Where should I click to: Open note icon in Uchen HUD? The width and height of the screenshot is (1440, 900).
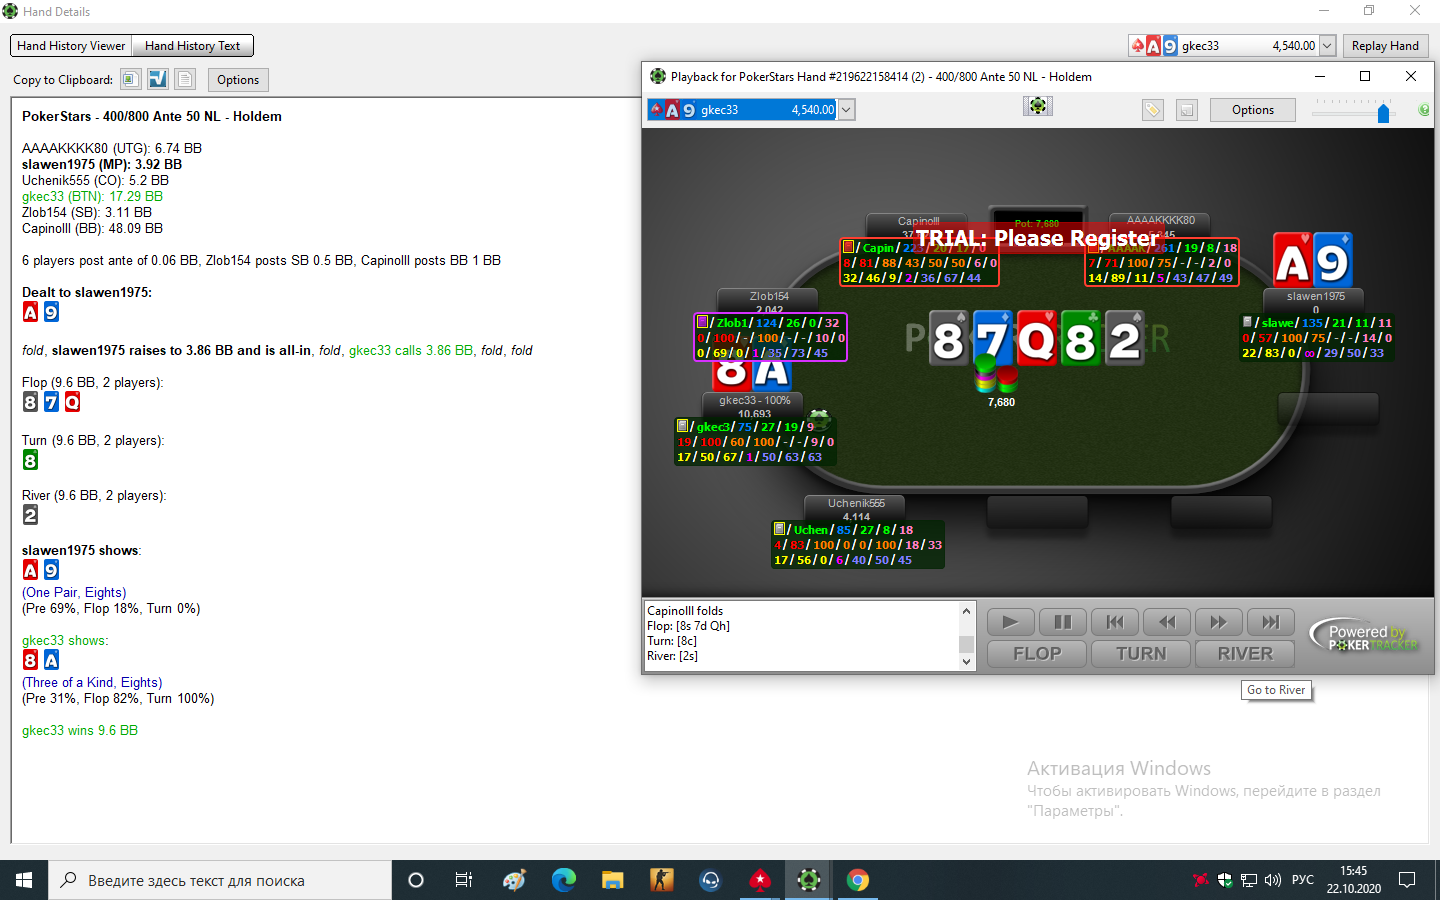point(779,529)
